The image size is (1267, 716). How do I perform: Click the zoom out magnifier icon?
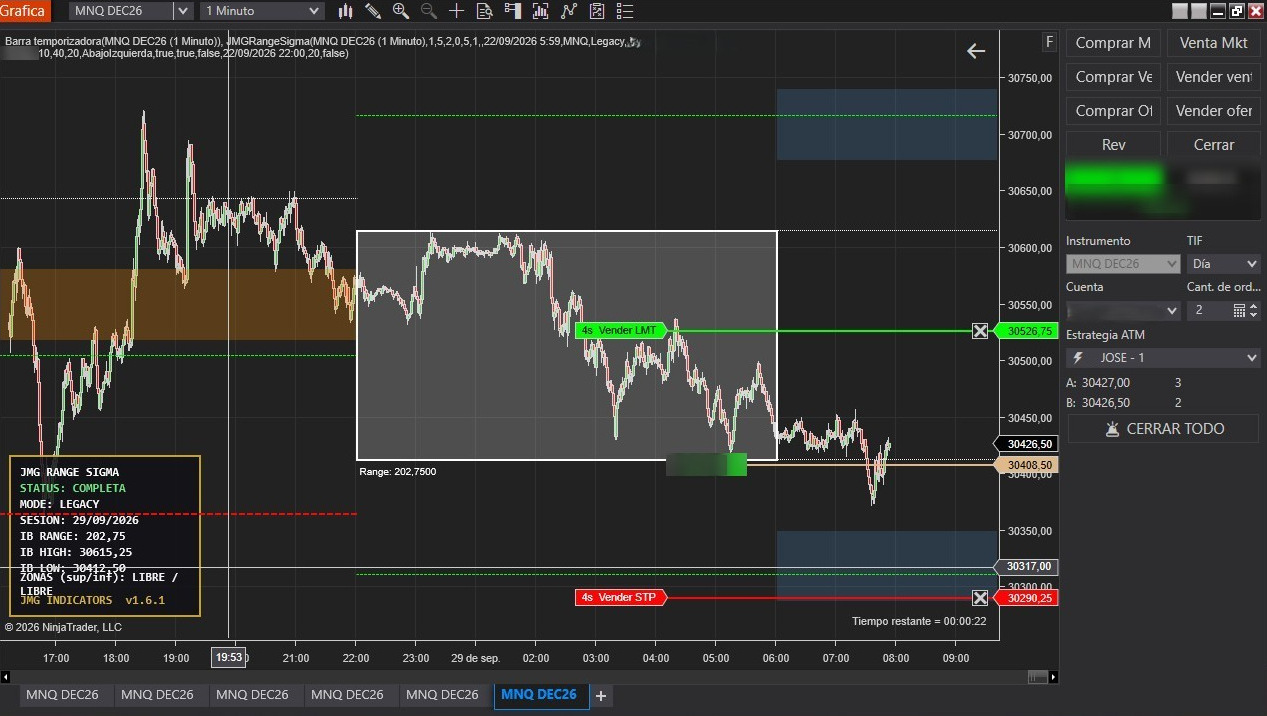429,11
